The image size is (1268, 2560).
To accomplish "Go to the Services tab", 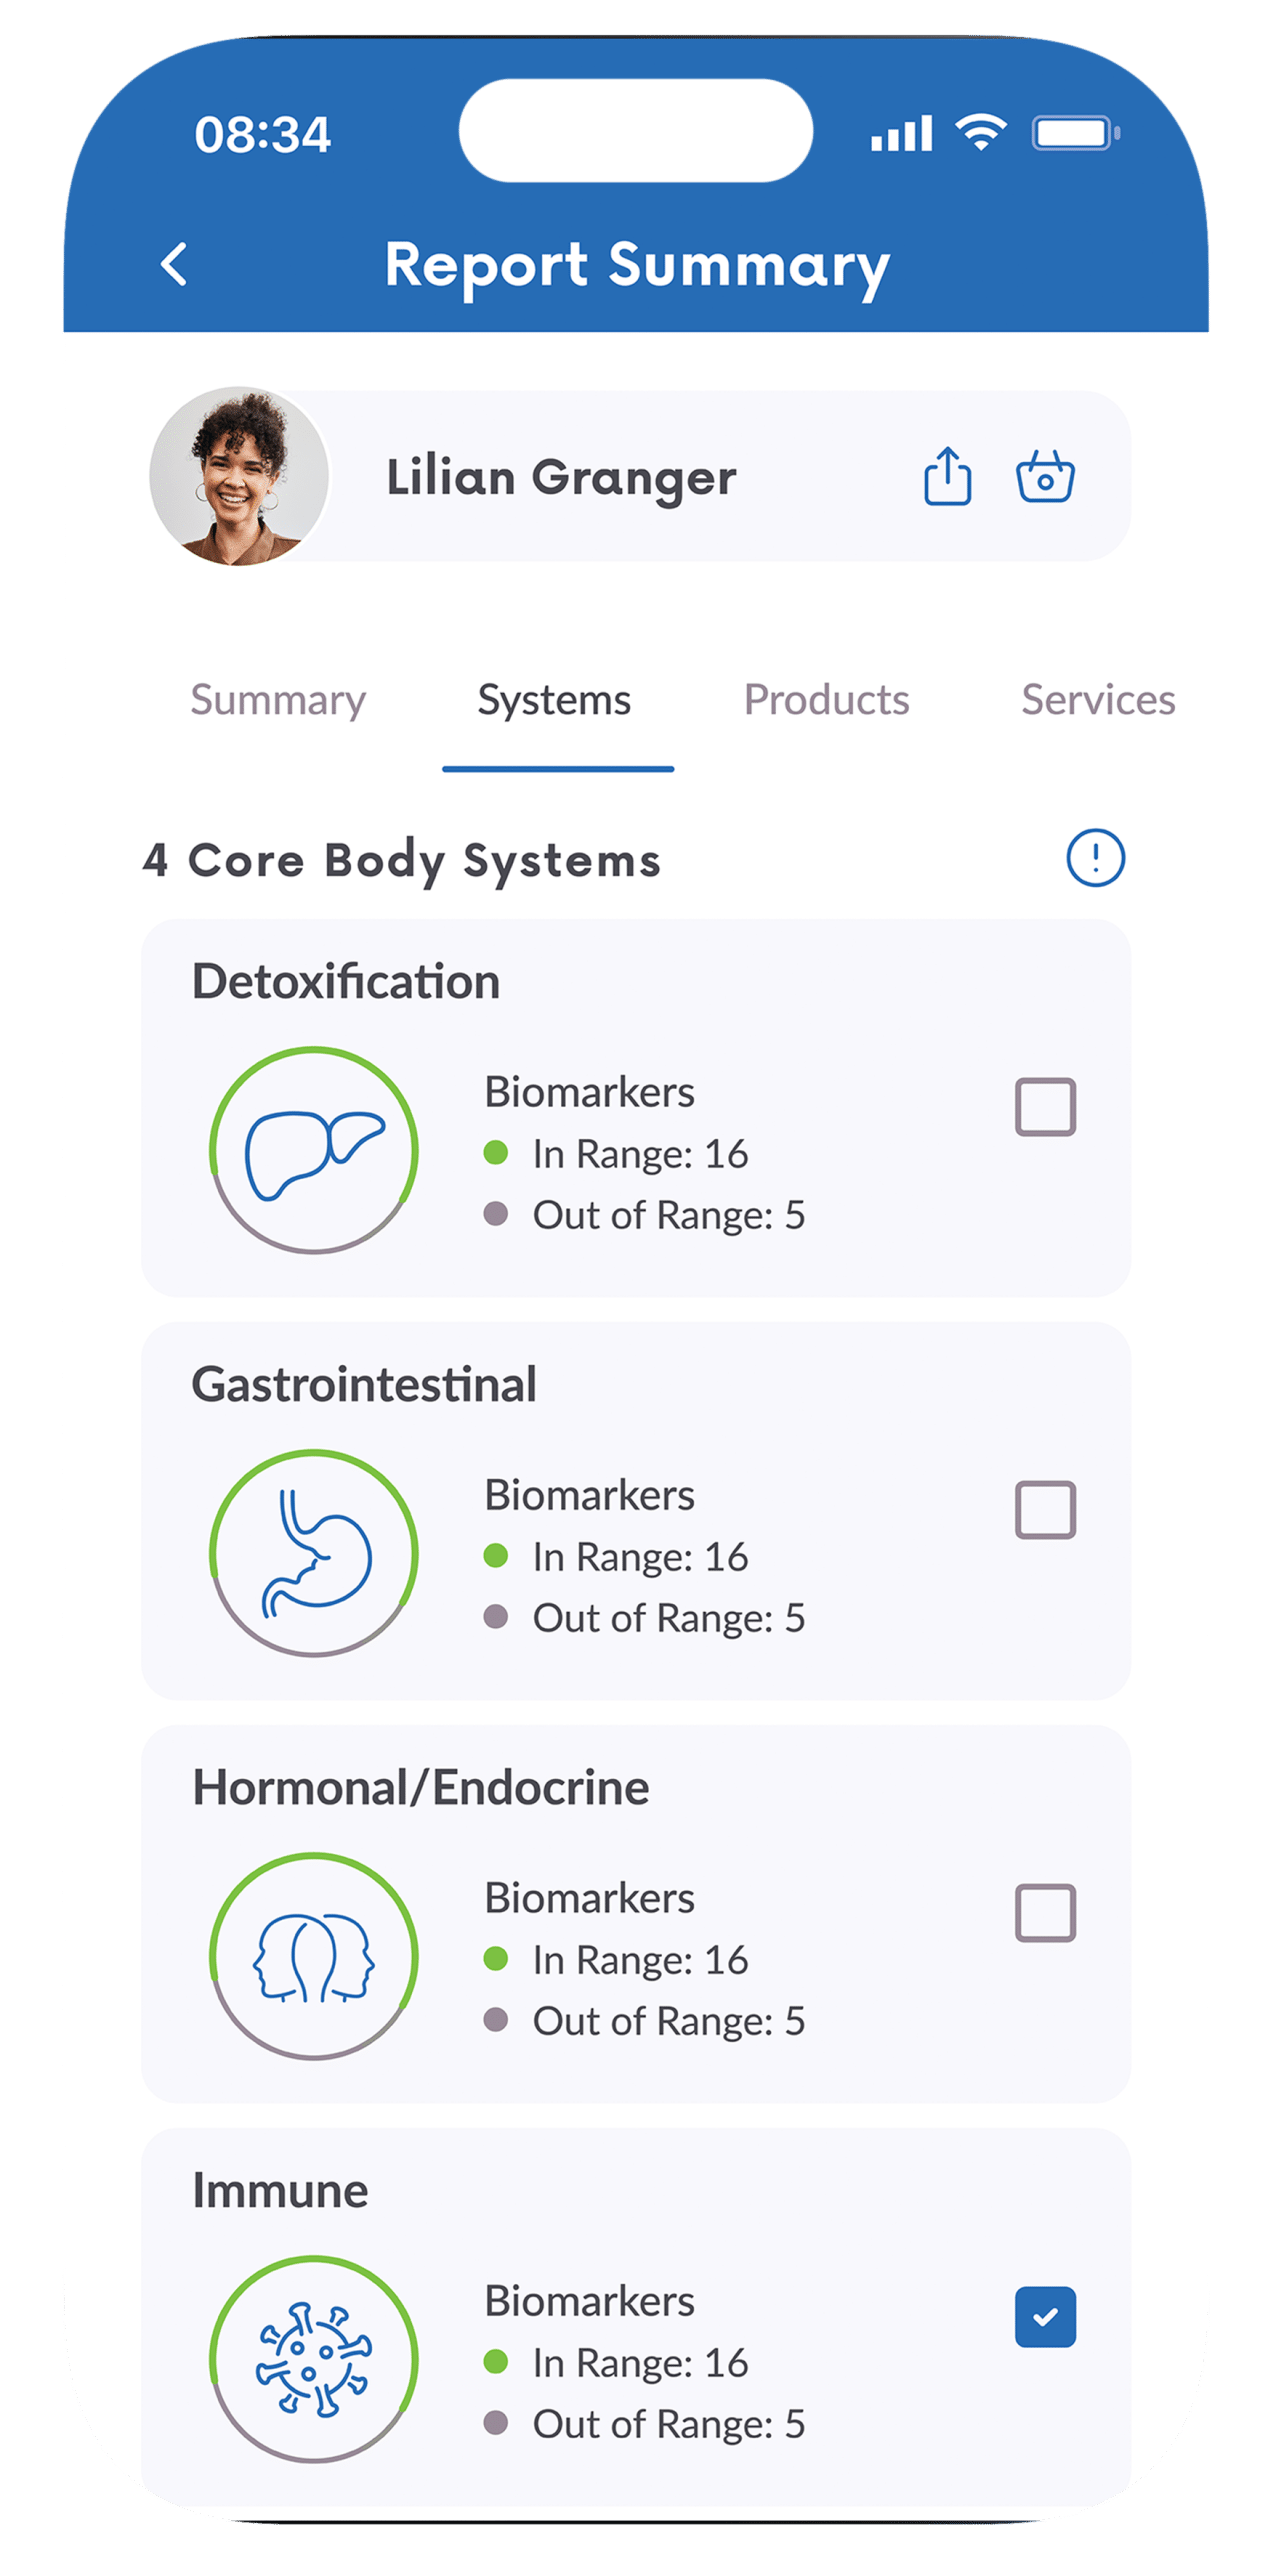I will (1097, 700).
